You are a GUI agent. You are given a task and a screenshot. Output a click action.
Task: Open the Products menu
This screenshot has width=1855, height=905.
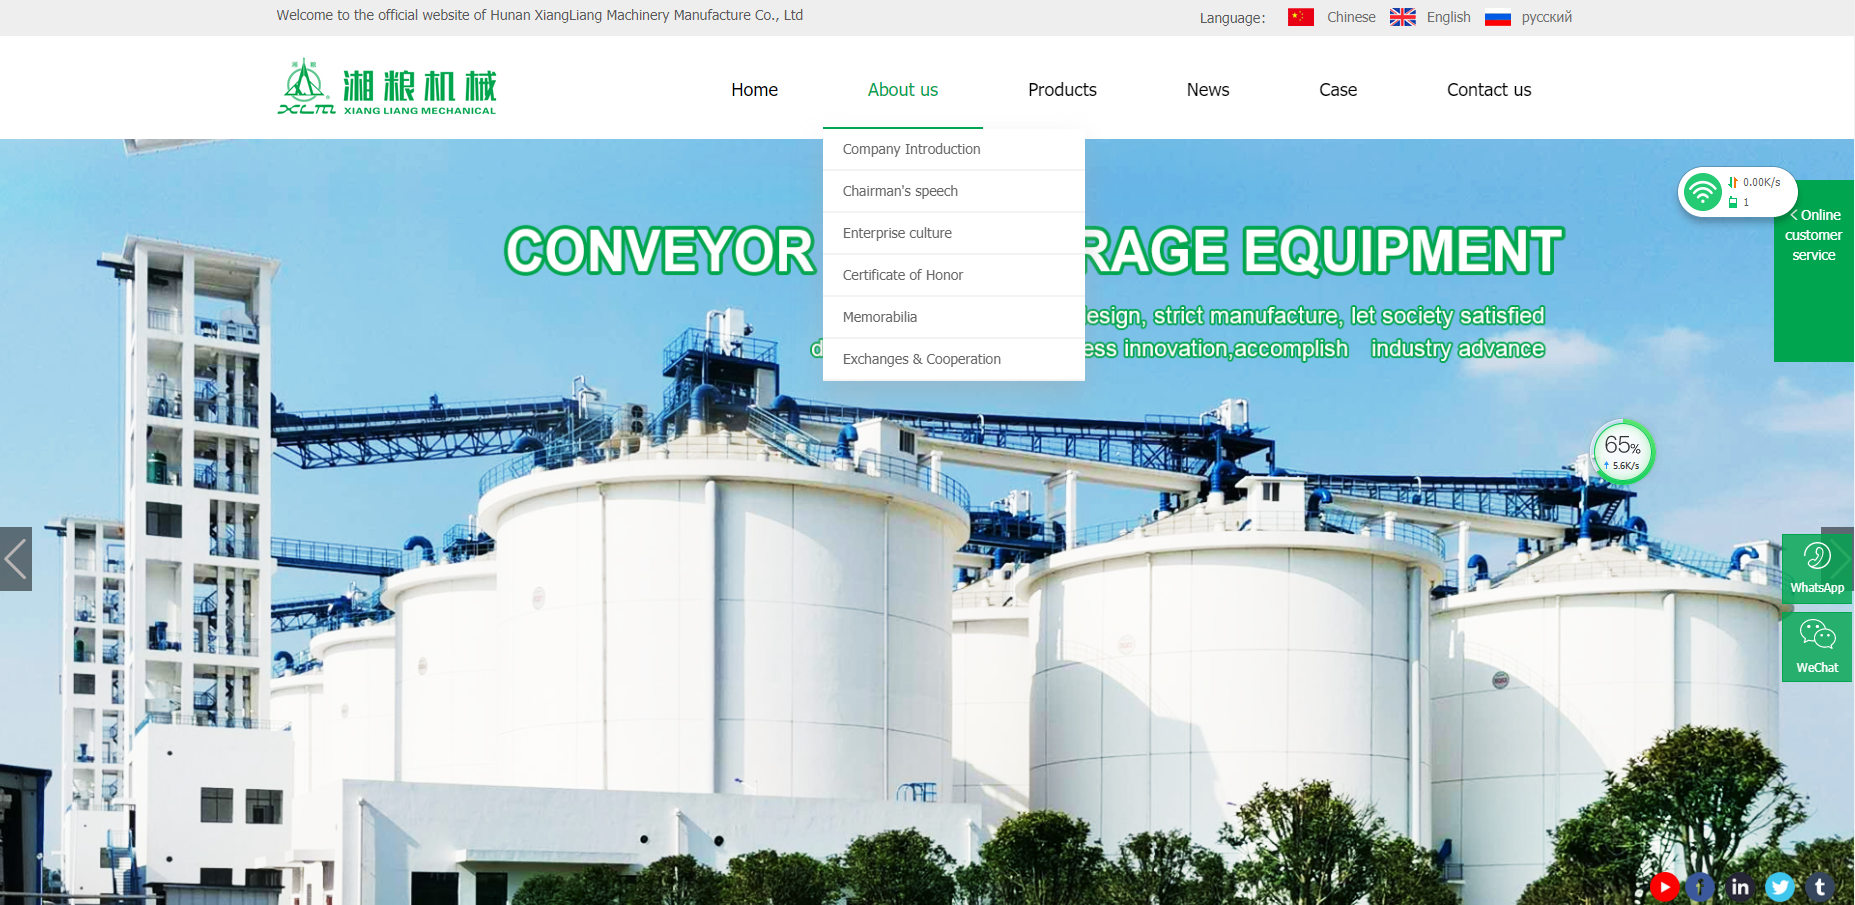click(1062, 90)
